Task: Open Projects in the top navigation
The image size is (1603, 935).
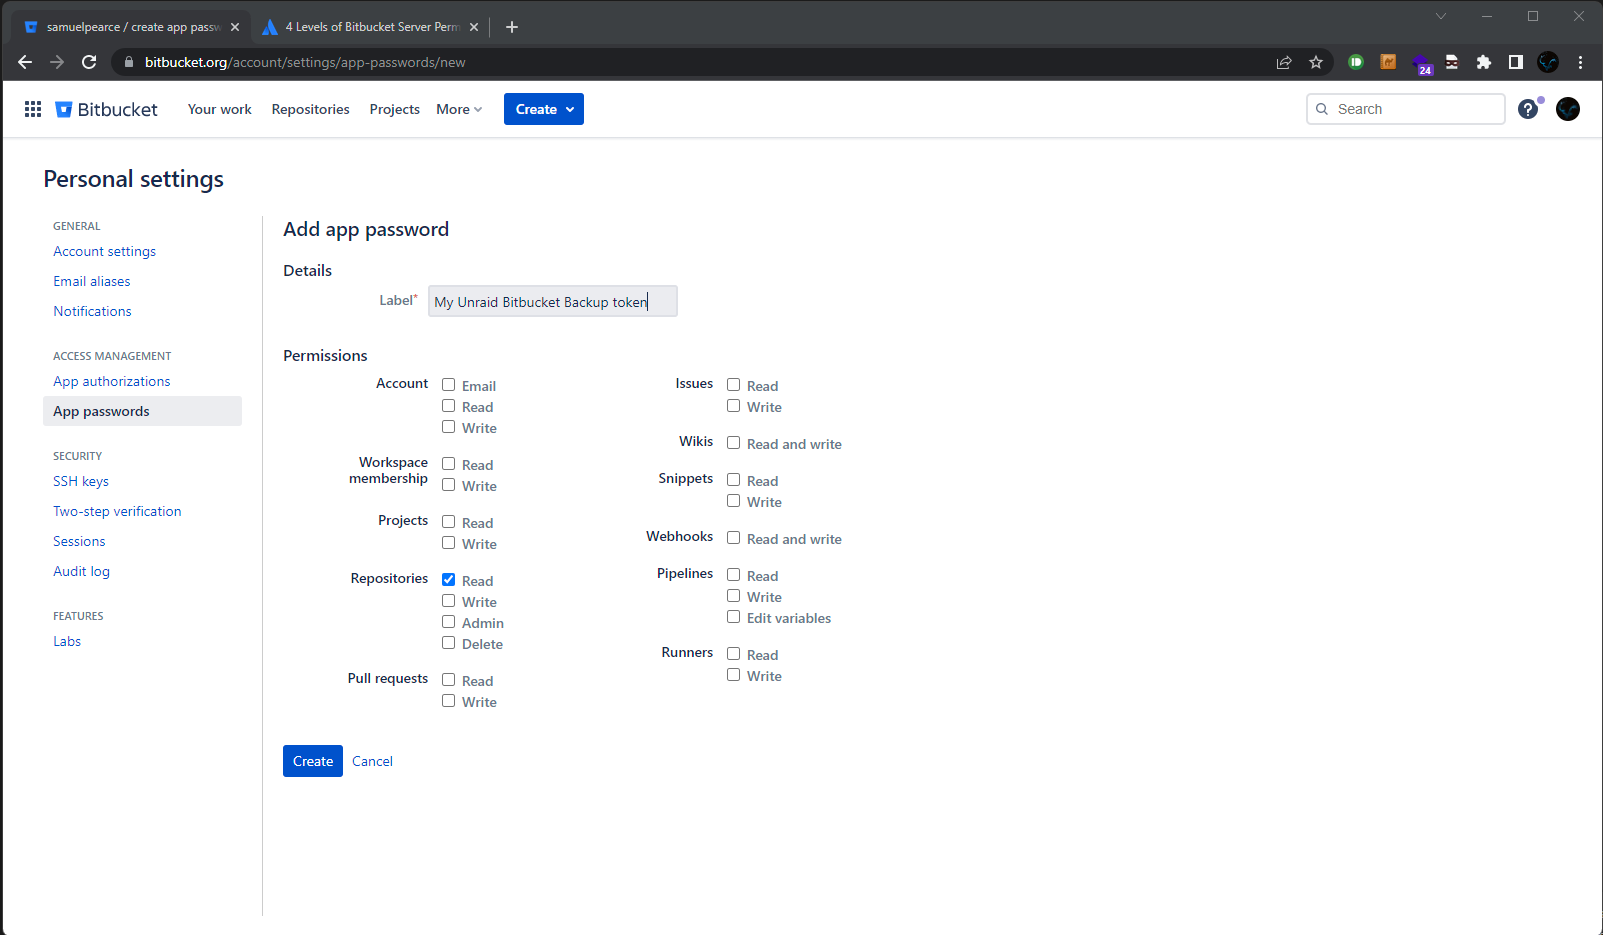Action: point(395,109)
